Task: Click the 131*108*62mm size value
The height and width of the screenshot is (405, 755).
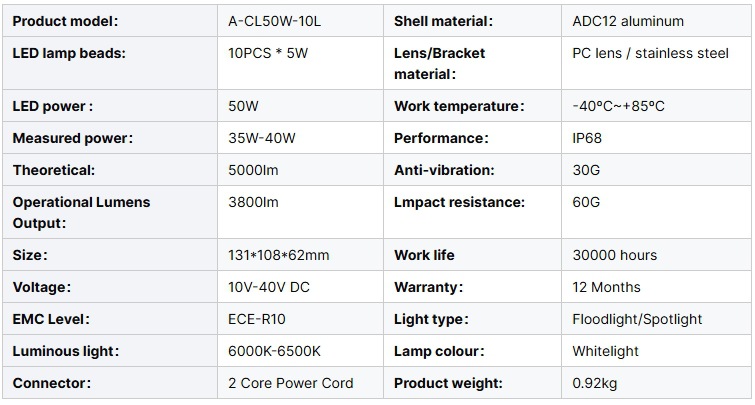Action: pyautogui.click(x=278, y=255)
